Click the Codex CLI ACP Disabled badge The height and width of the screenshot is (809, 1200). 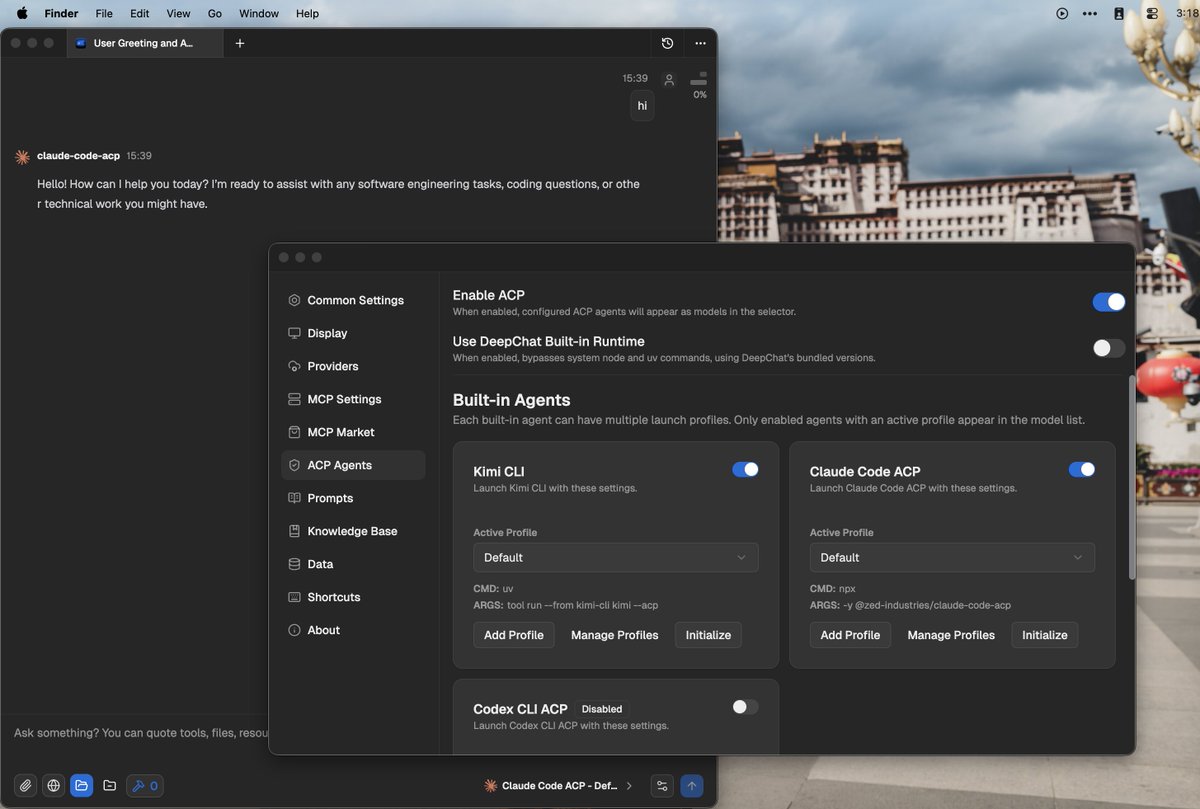pos(602,709)
